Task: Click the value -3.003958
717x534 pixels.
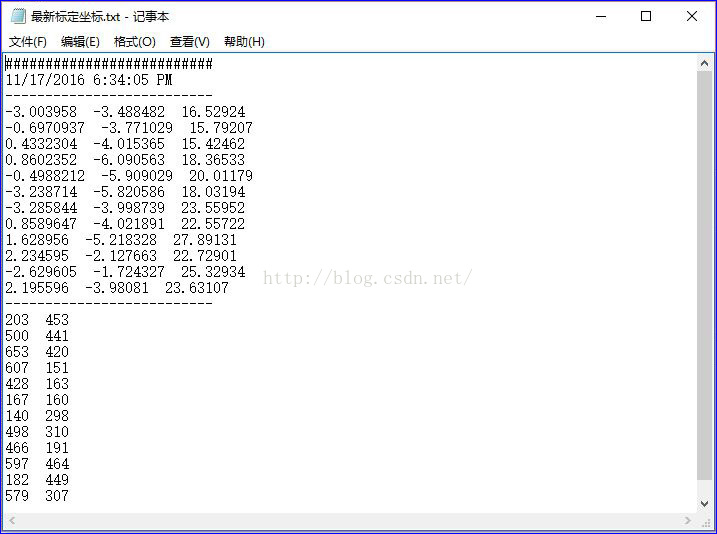Action: (x=41, y=112)
